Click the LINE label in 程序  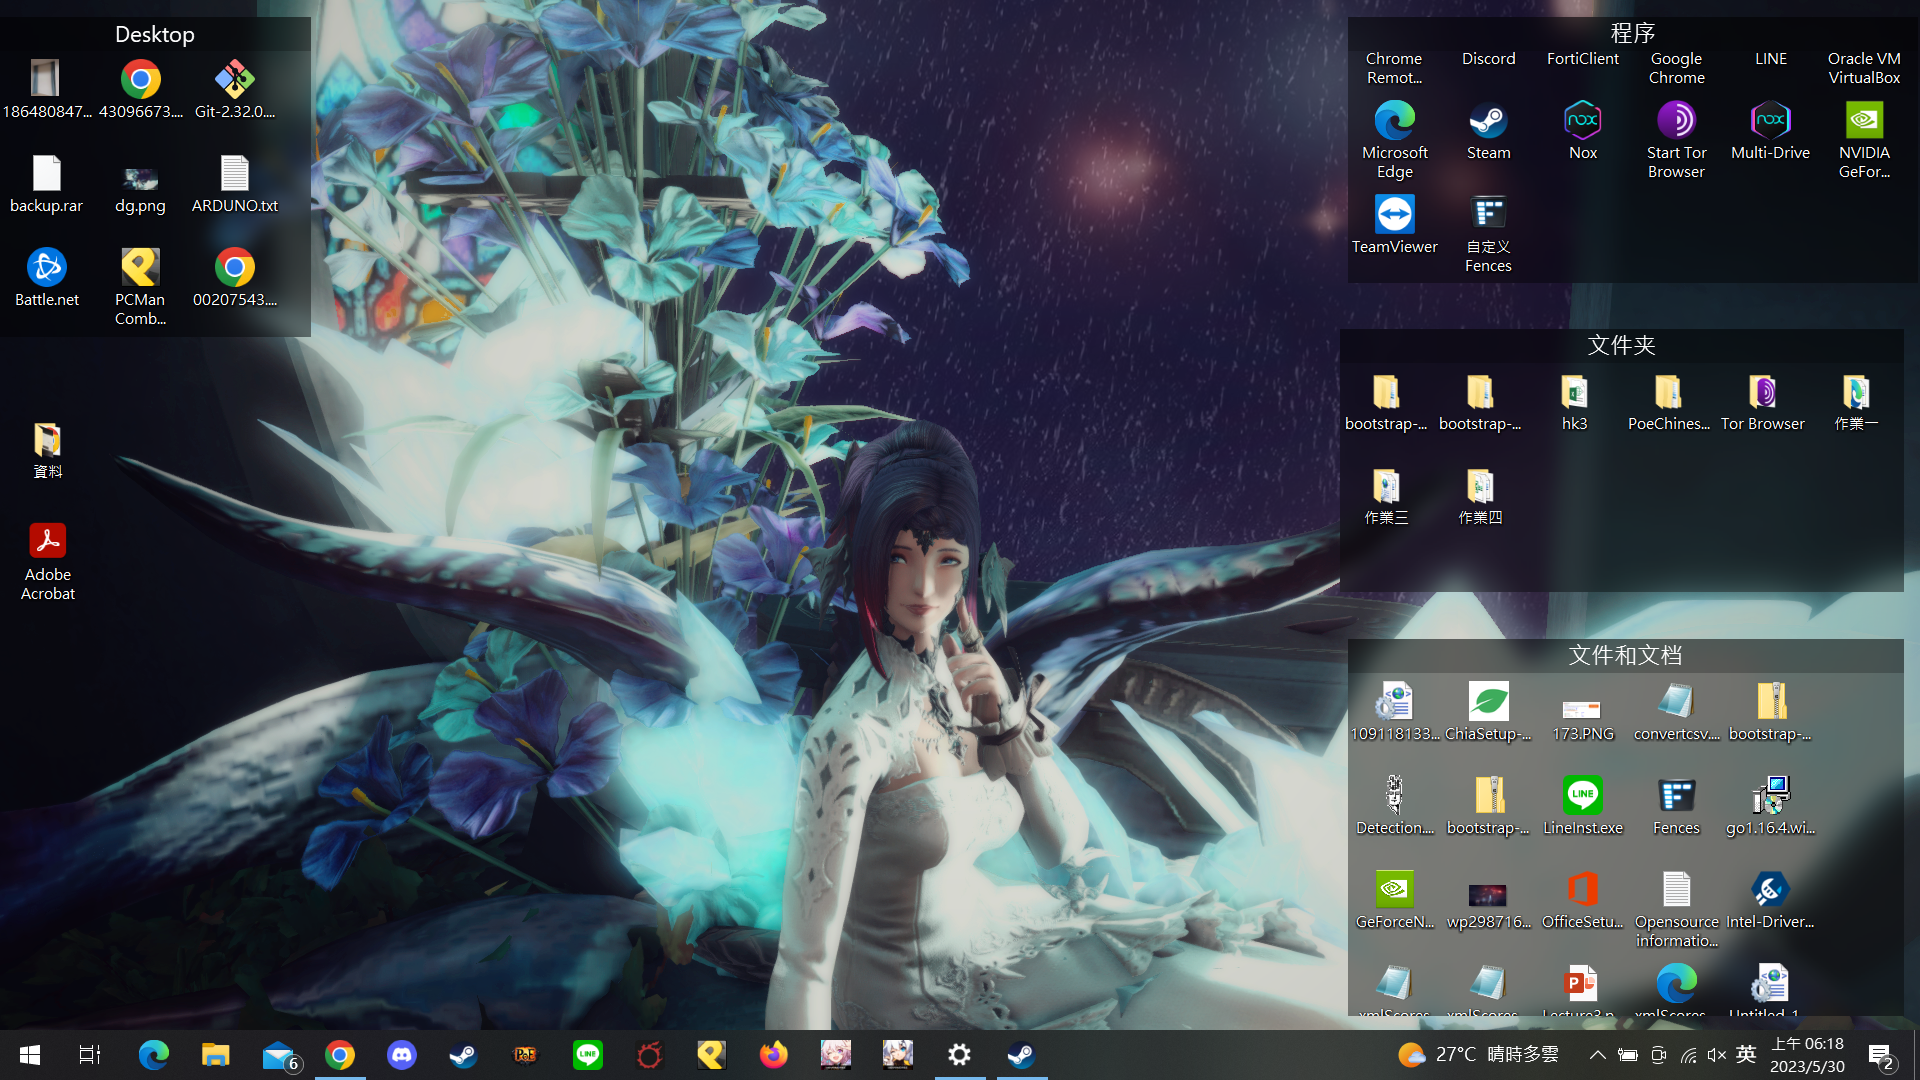tap(1770, 59)
